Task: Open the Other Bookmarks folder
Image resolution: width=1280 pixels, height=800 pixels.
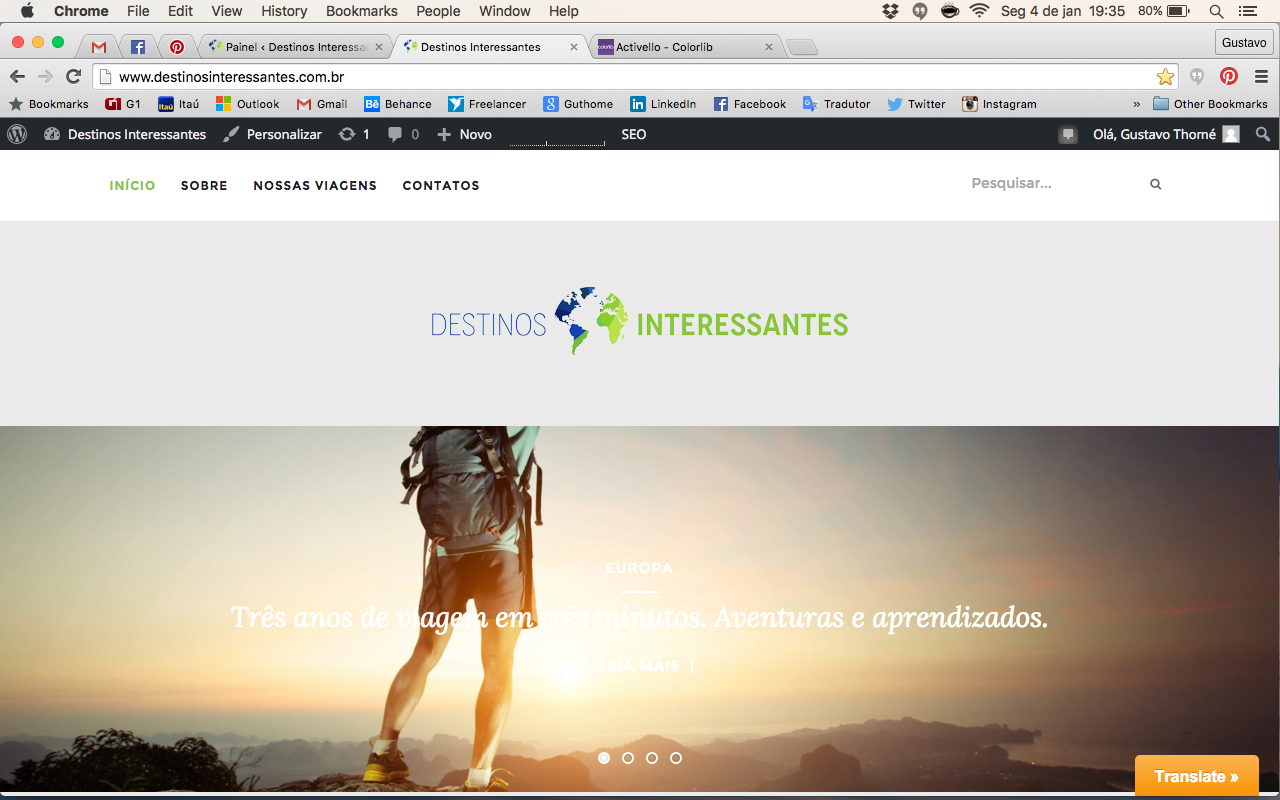Action: (1210, 104)
